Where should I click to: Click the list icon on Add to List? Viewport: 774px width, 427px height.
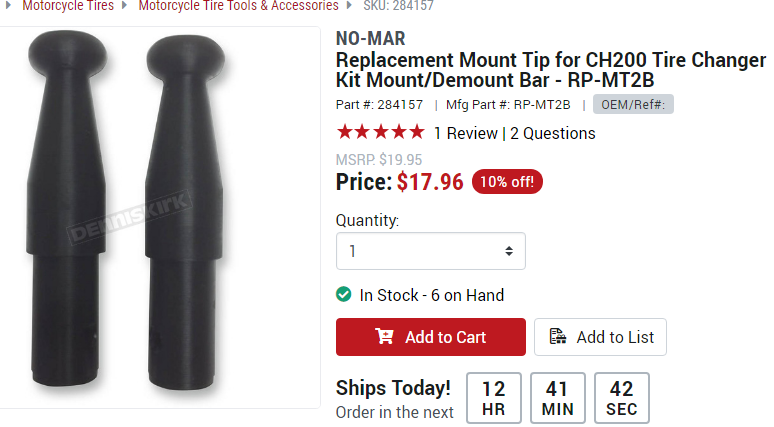pyautogui.click(x=558, y=337)
